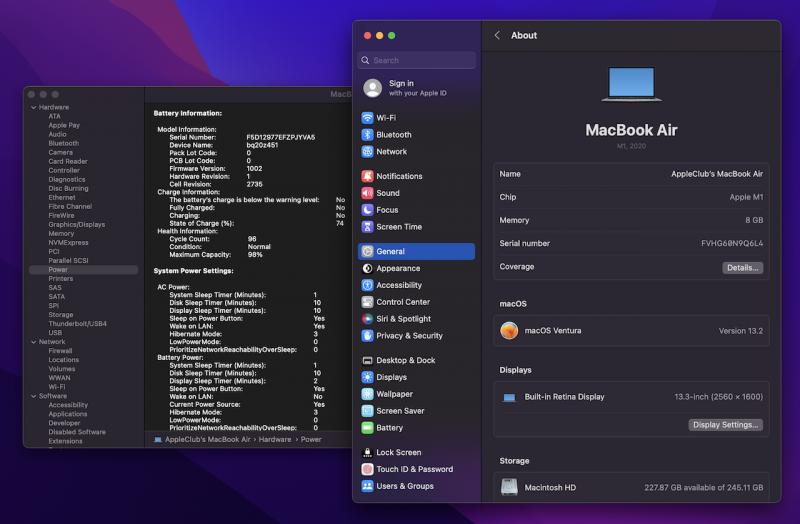Select NVMExpress in System Information sidebar

point(68,242)
